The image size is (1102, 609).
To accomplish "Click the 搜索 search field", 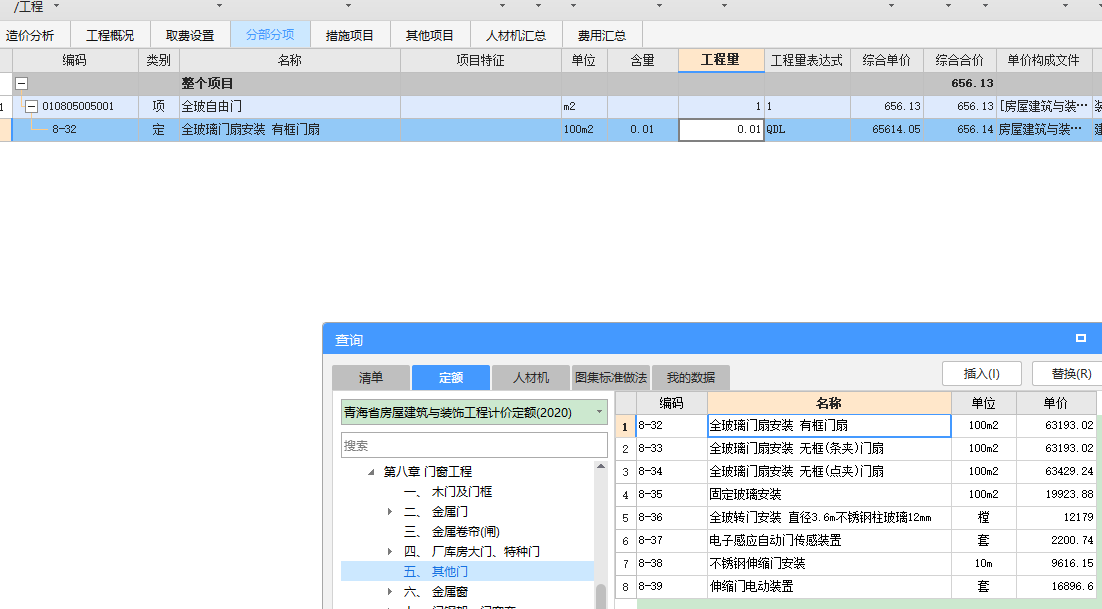I will (x=474, y=445).
